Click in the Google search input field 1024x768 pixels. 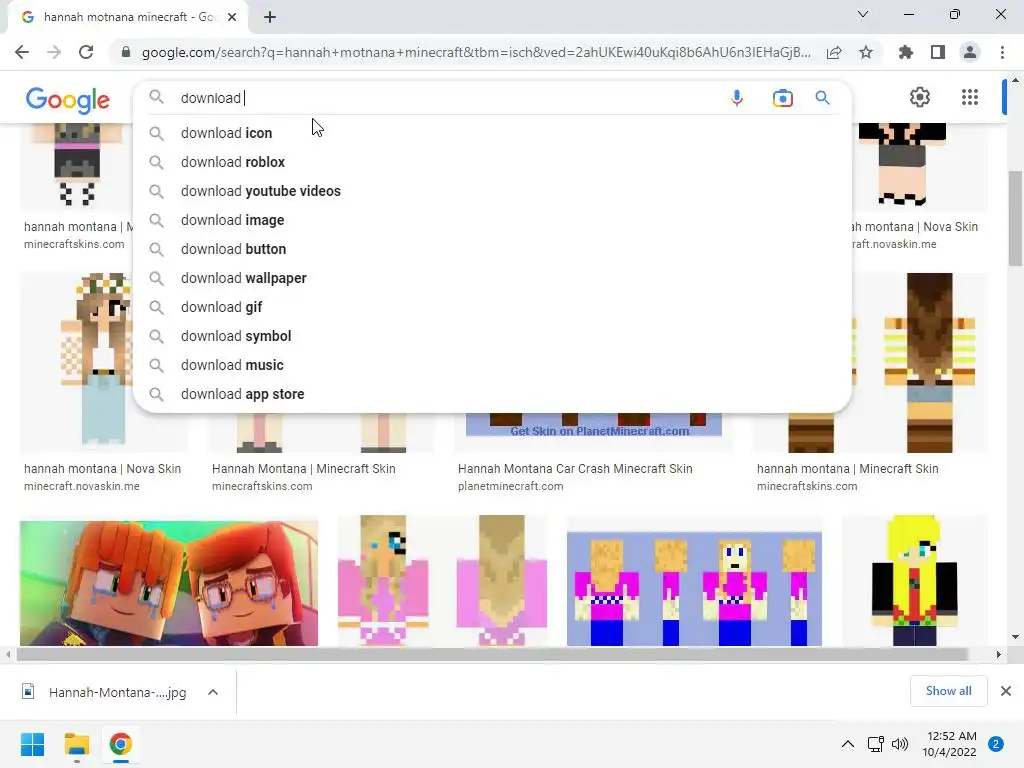(x=447, y=98)
